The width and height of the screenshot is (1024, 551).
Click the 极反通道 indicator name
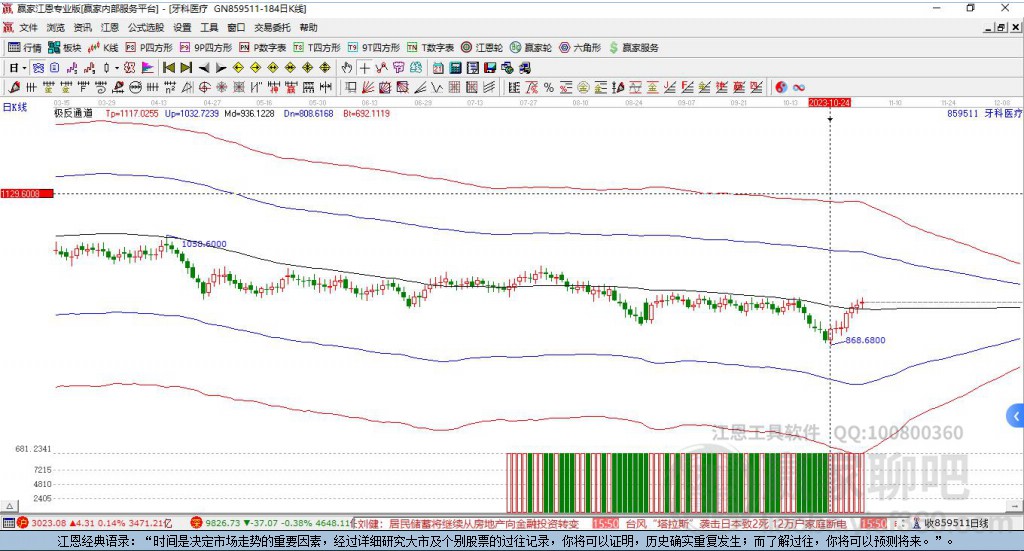pyautogui.click(x=73, y=114)
